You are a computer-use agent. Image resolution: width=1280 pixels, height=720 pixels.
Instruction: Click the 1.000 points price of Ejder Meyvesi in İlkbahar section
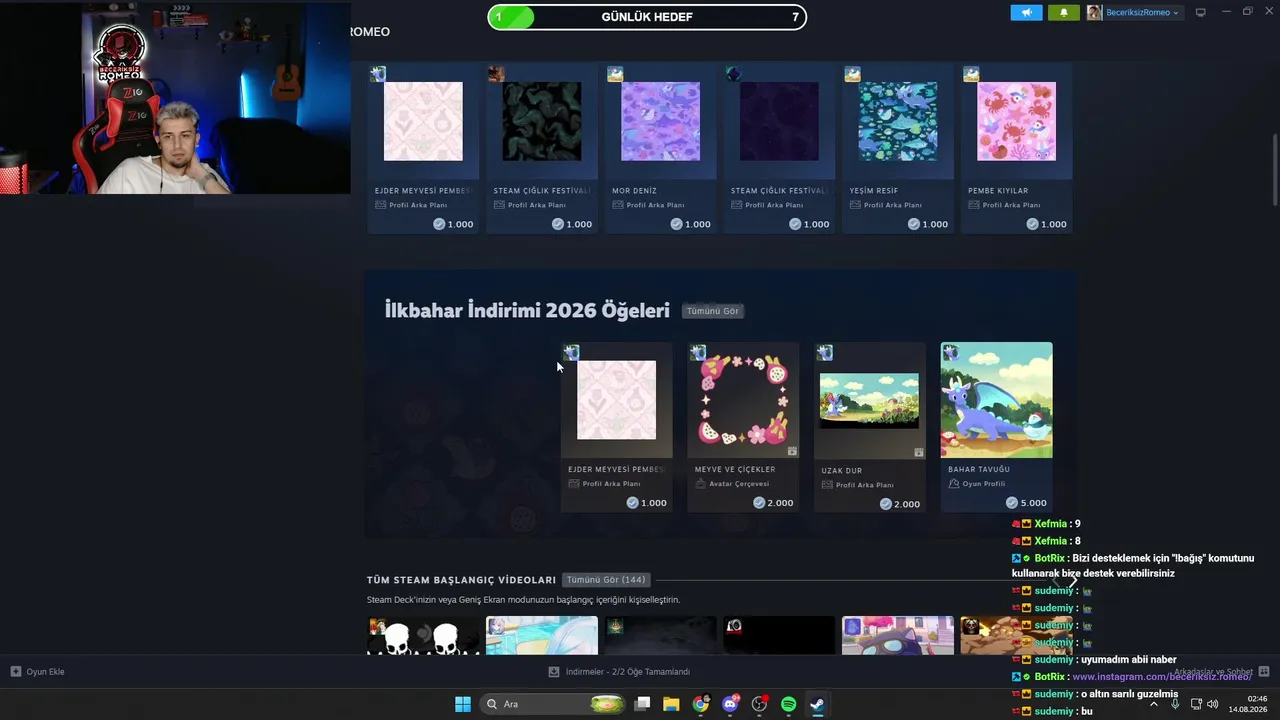point(647,503)
